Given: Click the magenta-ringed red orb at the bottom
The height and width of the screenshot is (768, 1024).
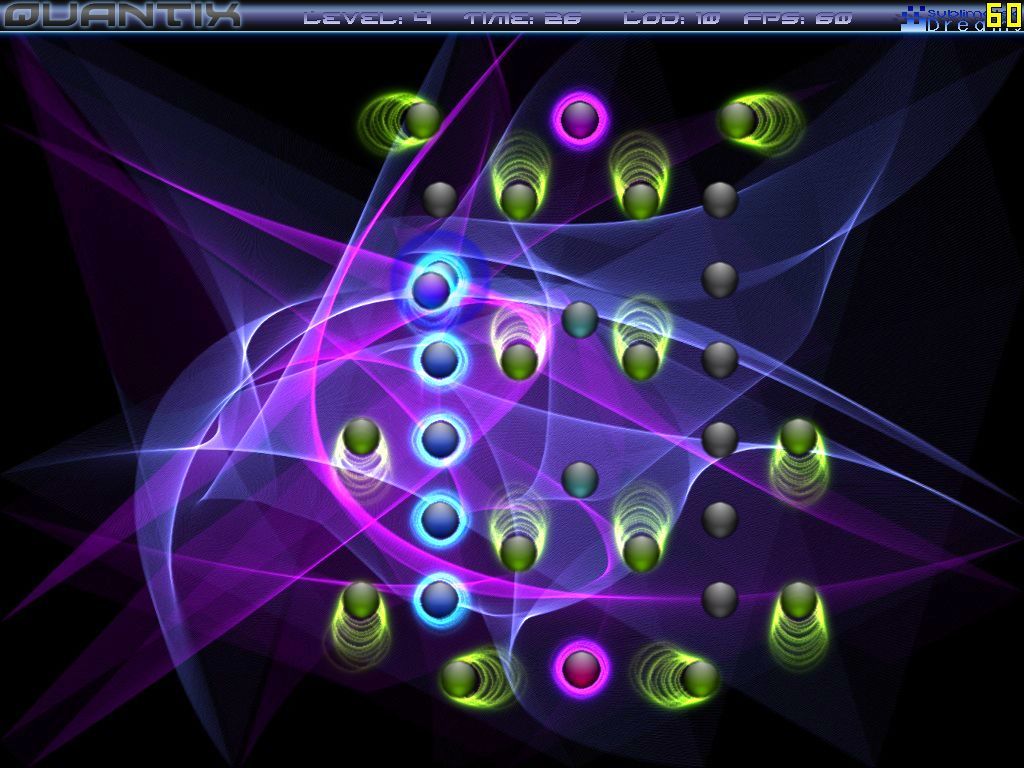Looking at the screenshot, I should [581, 669].
